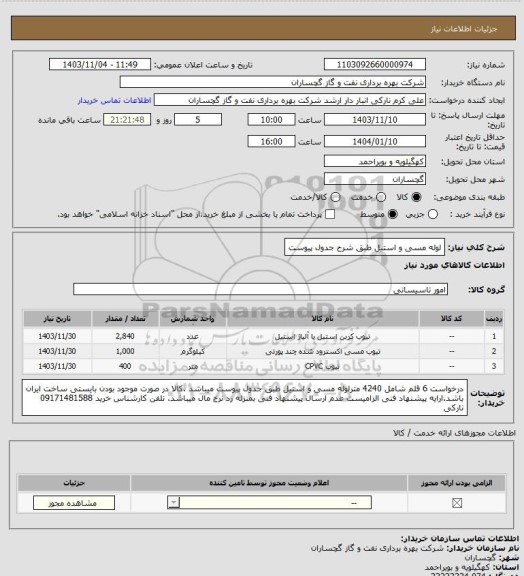This screenshot has height=576, width=524.
Task: Click the اطلاعات مجوزهای ارائه خدمت / کالا heading
Action: pos(454,433)
